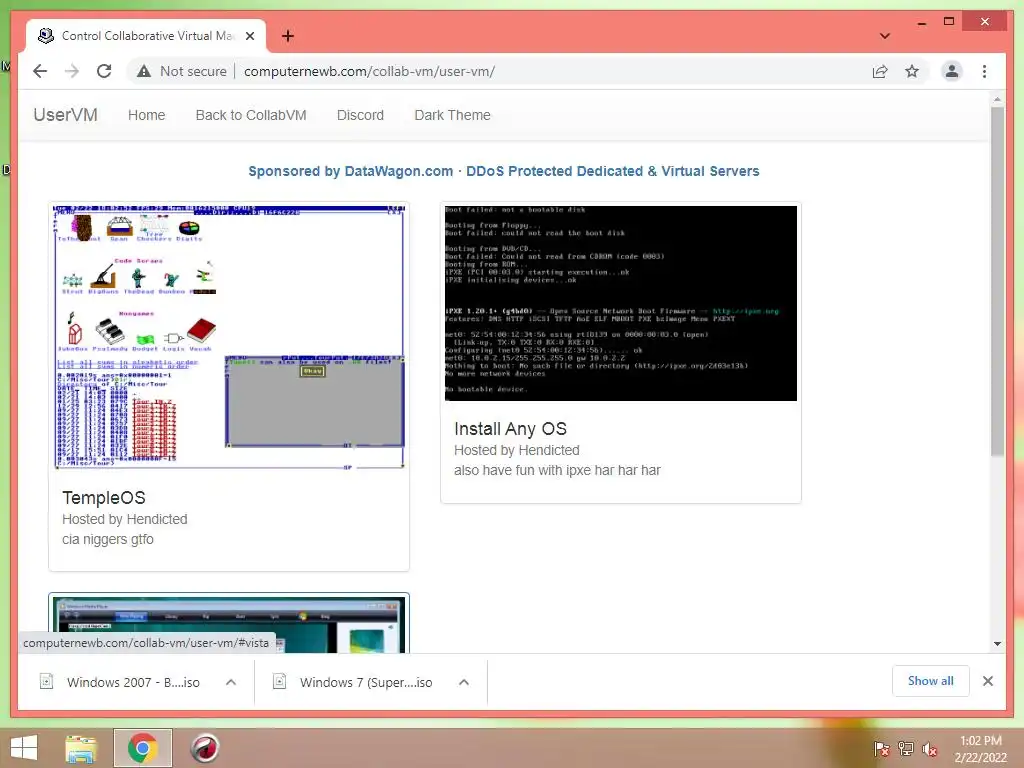Open a new browser tab
Screen dimensions: 1024x768
point(288,36)
